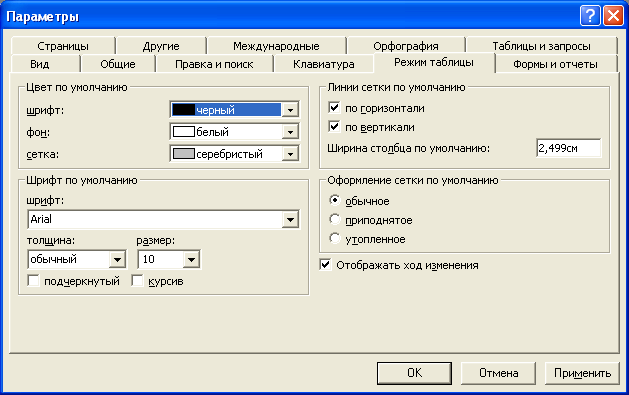Close the Параметры dialog window
The height and width of the screenshot is (395, 629).
coord(613,16)
